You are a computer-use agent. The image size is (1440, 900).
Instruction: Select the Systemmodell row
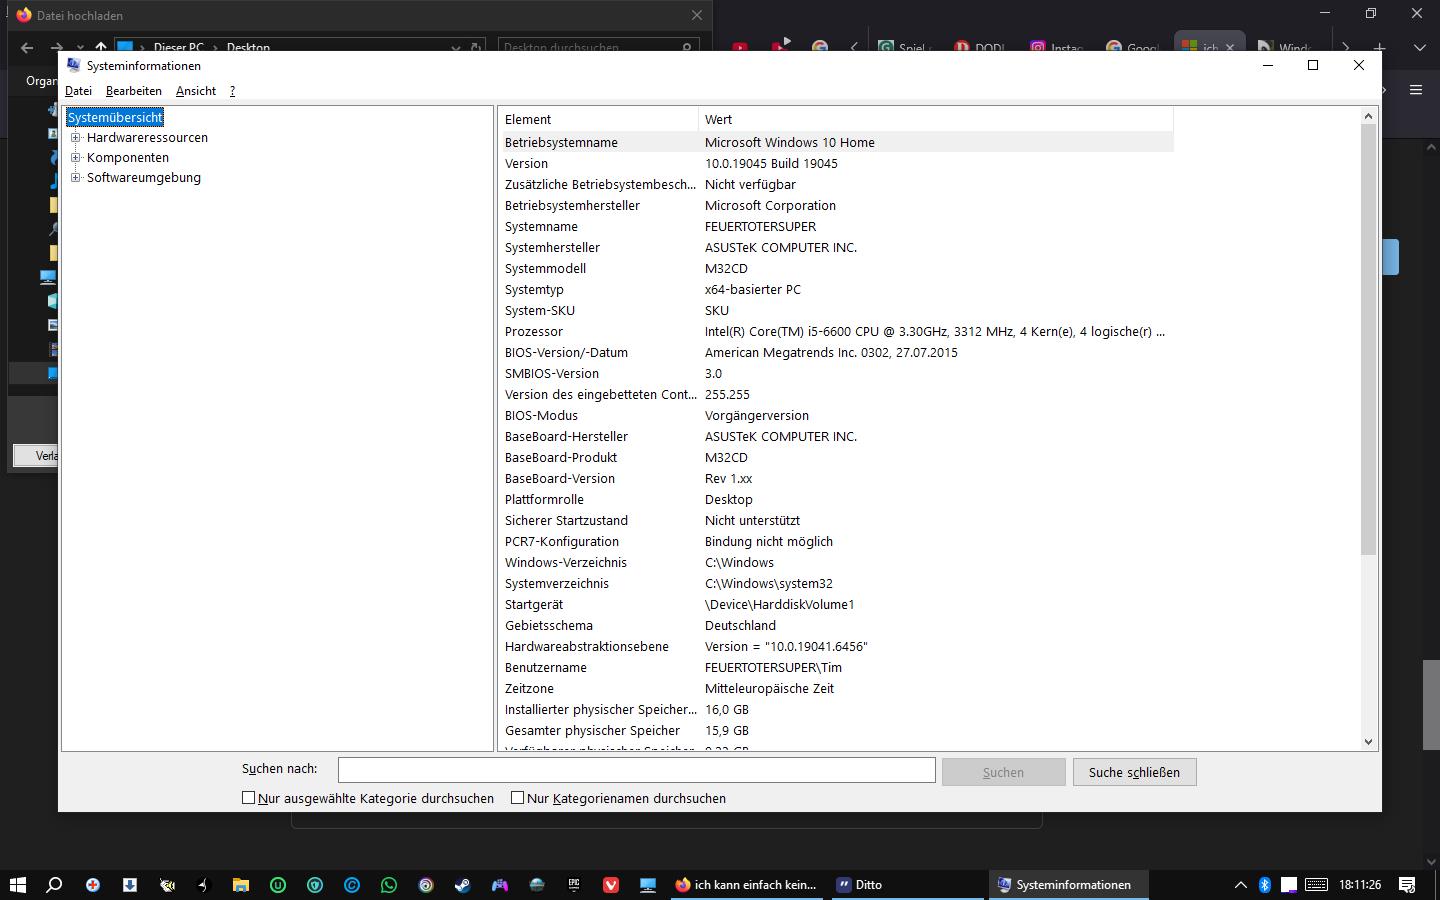(x=836, y=268)
